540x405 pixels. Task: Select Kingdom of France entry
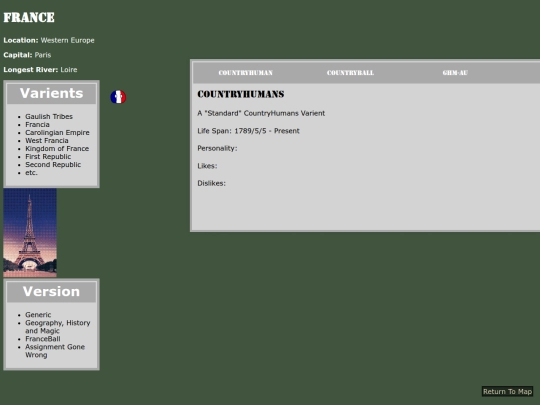point(57,148)
